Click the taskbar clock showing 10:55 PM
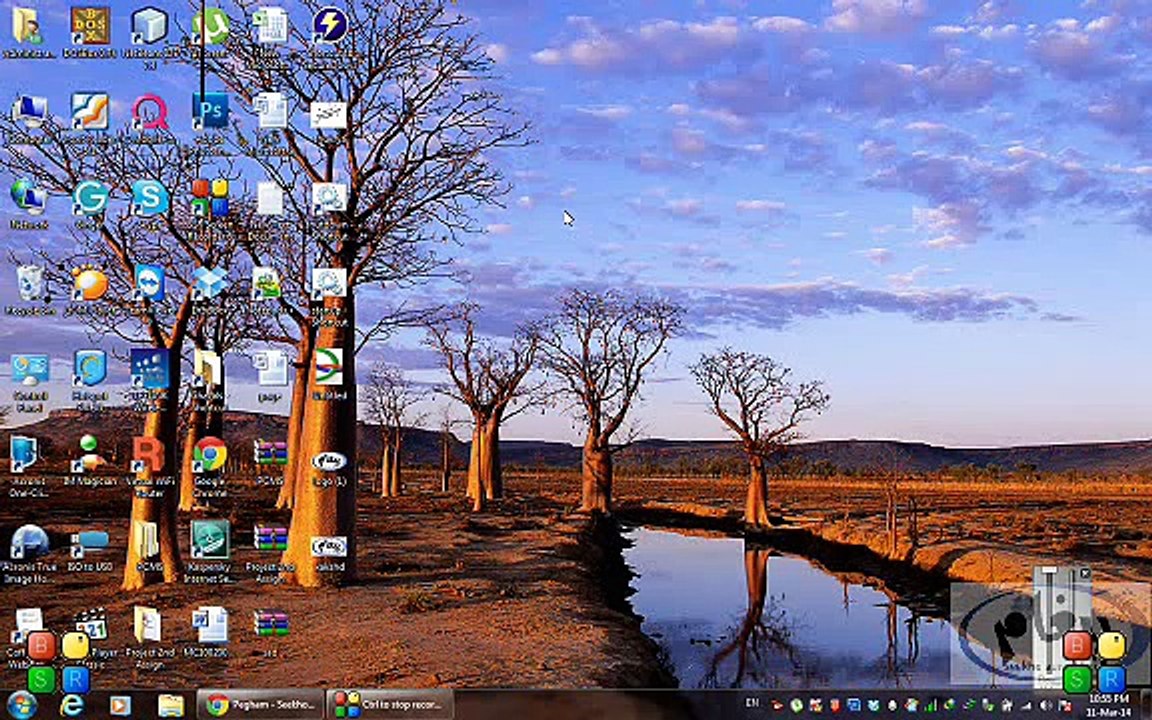The height and width of the screenshot is (720, 1152). [x=1109, y=705]
